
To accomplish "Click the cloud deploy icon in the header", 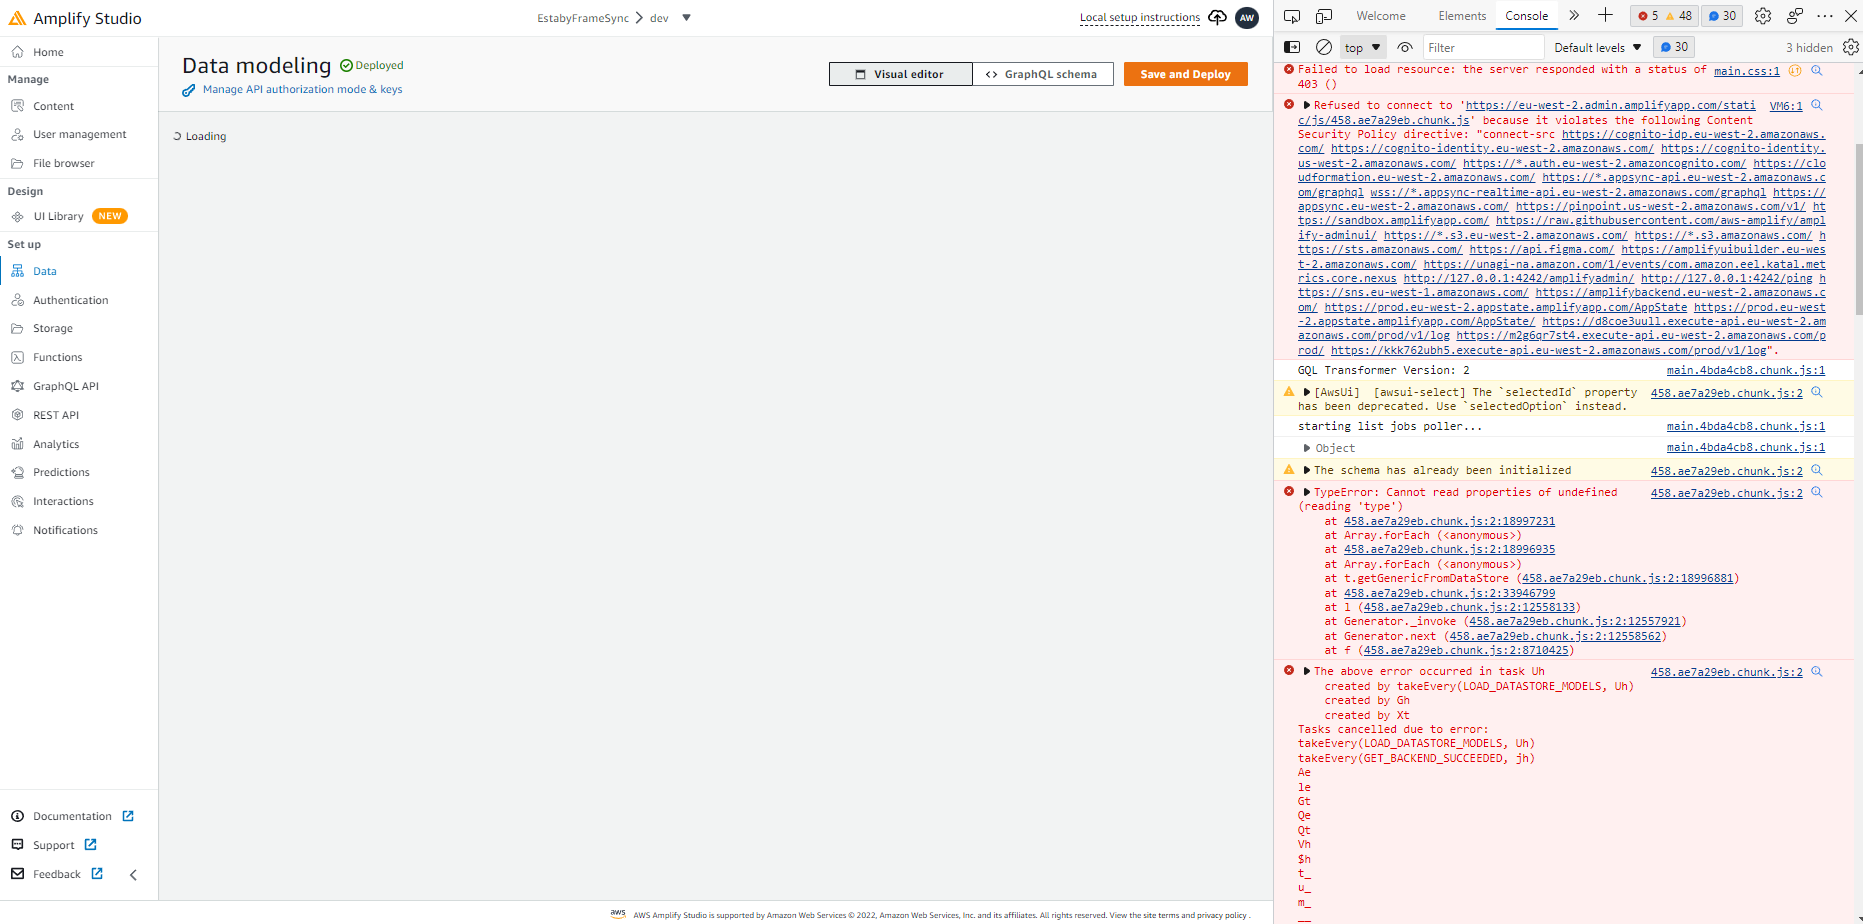I will [1217, 17].
